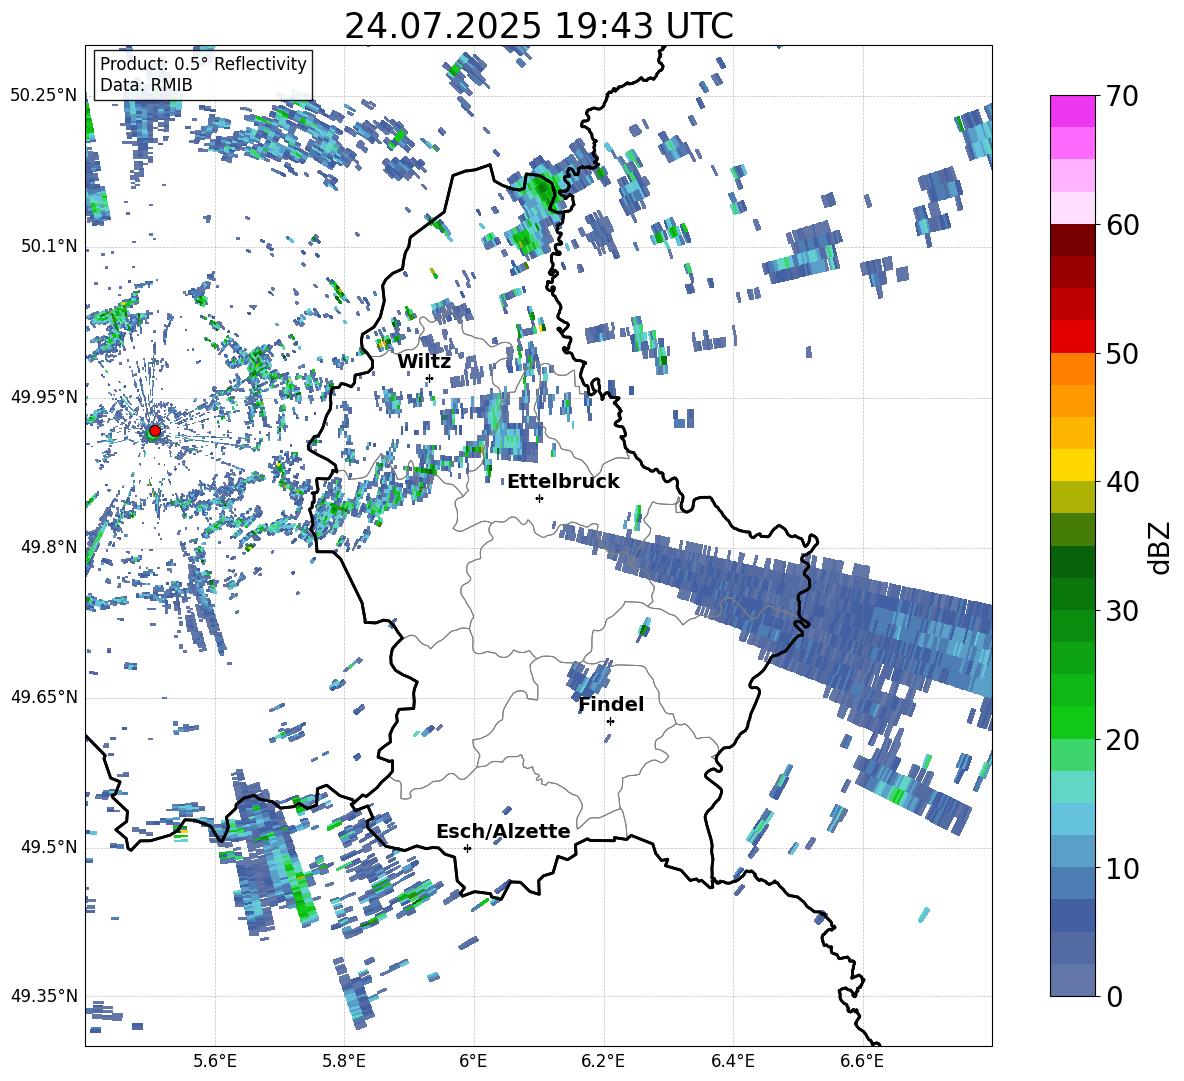Viewport: 1184px width, 1081px height.
Task: Click the 0 label on the colorbar
Action: tap(1114, 997)
